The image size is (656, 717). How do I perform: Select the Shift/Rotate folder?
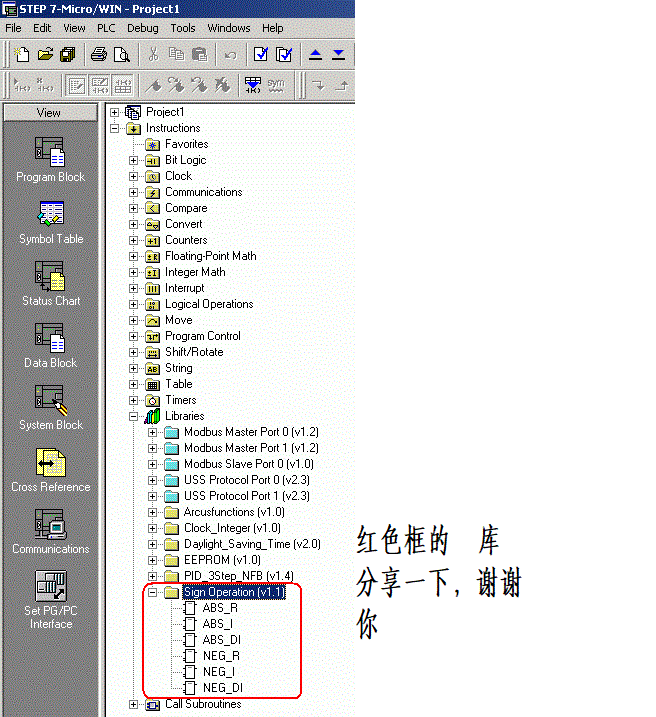coord(194,353)
